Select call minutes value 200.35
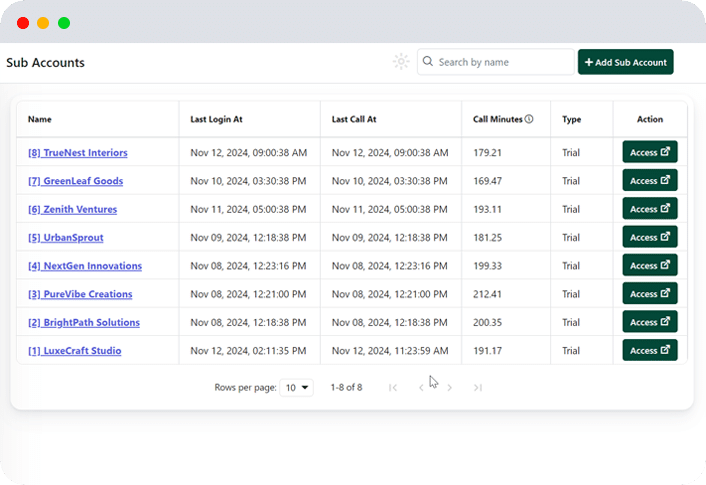The height and width of the screenshot is (485, 706). point(487,322)
